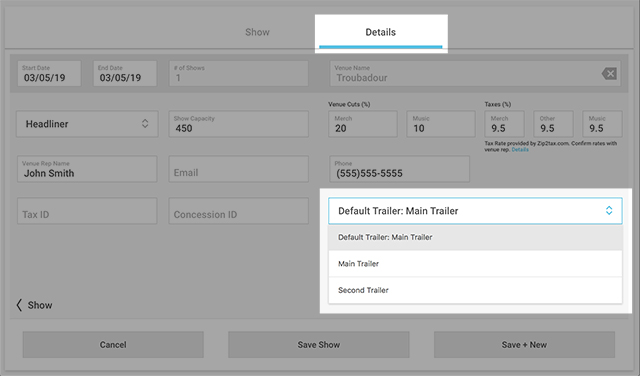640x376 pixels.
Task: Edit the Venue Cuts Music field
Action: (x=441, y=124)
